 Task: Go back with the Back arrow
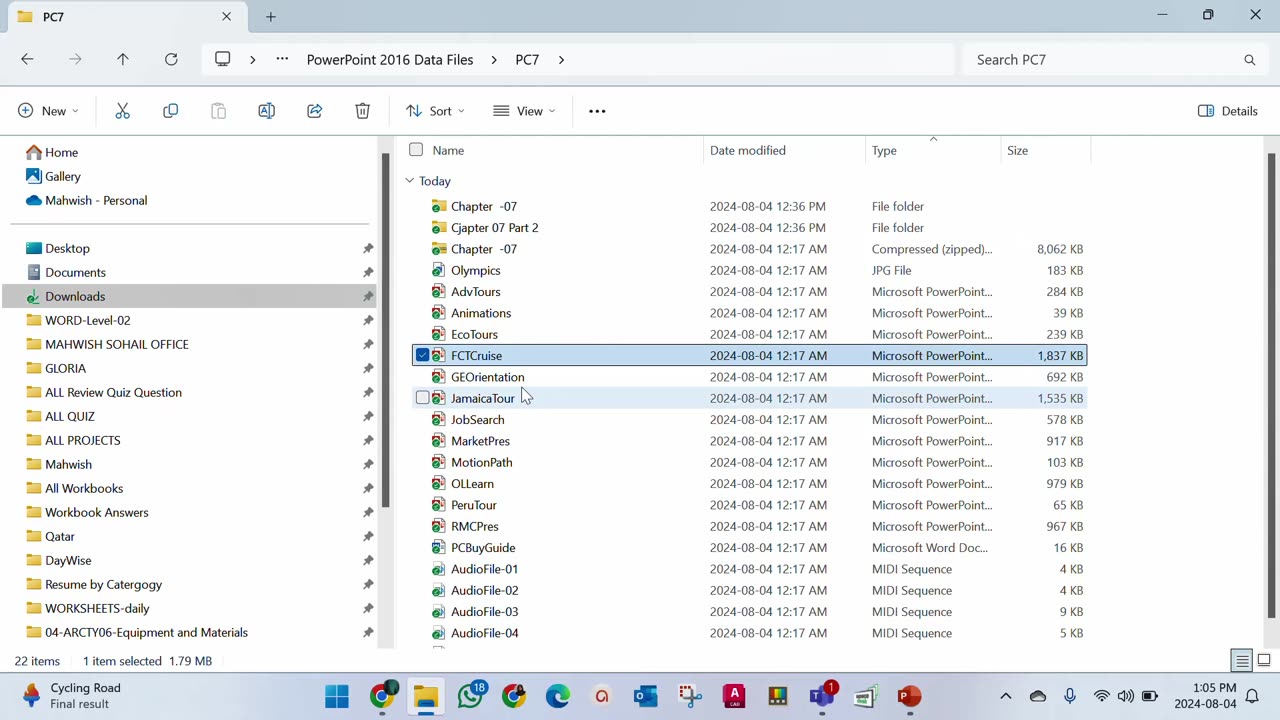point(27,60)
